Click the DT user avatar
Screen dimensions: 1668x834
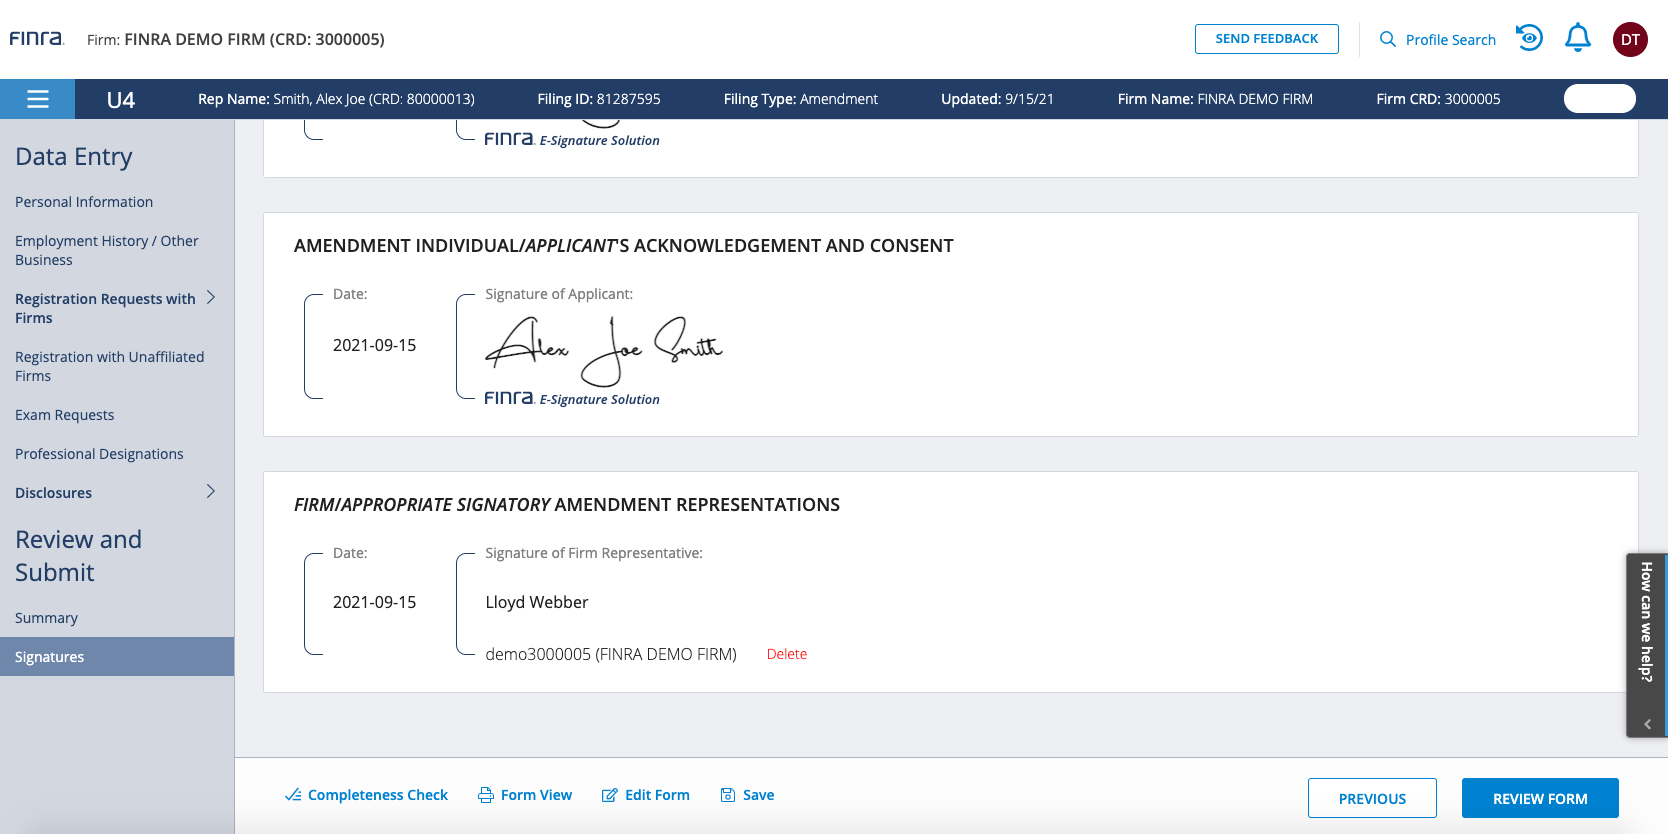1629,39
